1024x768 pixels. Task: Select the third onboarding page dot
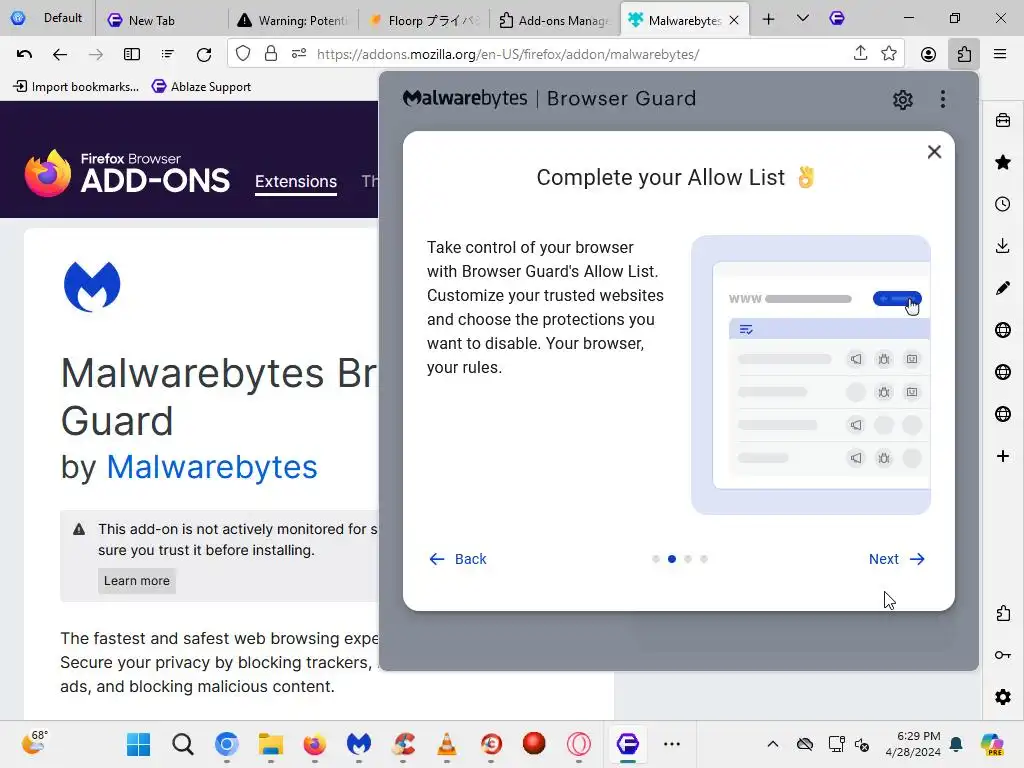[x=688, y=559]
